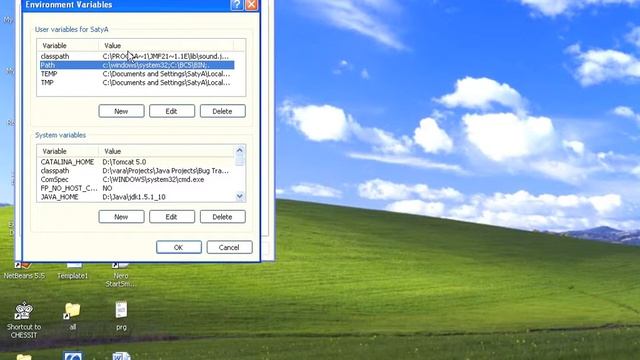The width and height of the screenshot is (640, 360).
Task: Select the ComSpec system variable
Action: pos(137,180)
